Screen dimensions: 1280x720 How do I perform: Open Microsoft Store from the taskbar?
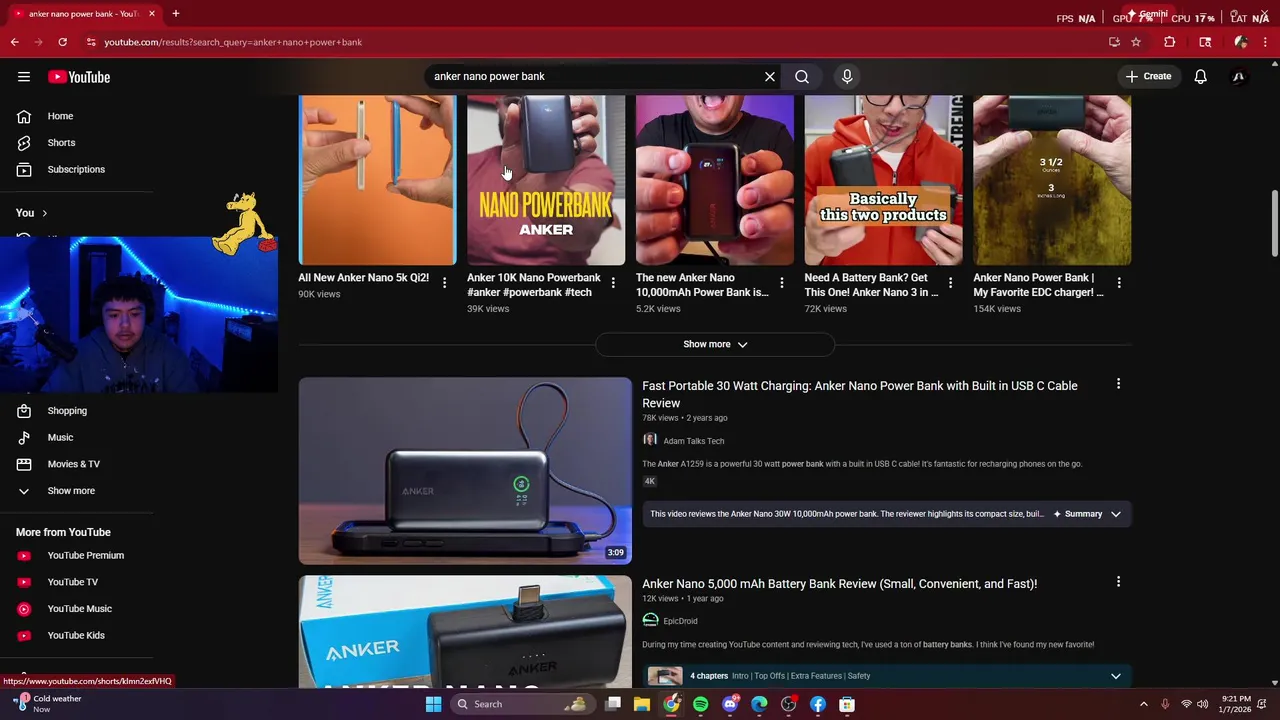847,704
